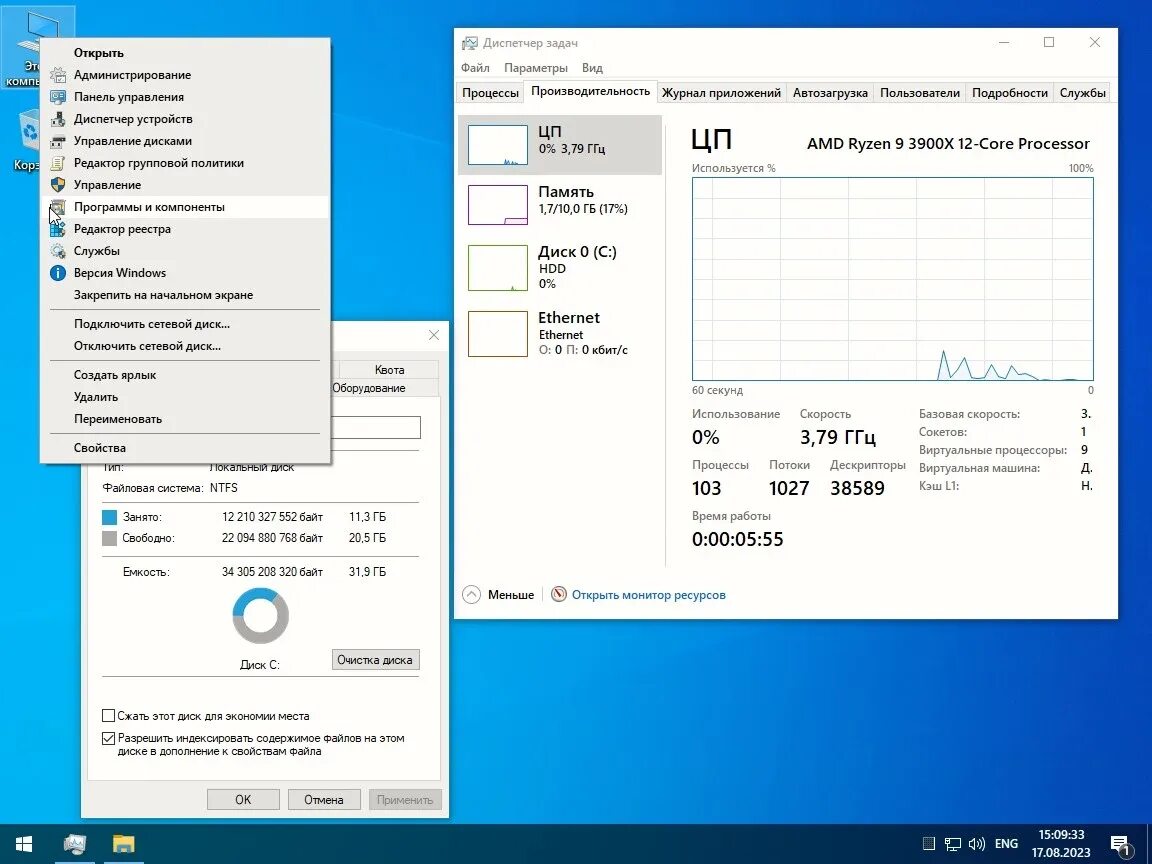Close the disk properties dialog
The height and width of the screenshot is (864, 1152).
click(x=433, y=335)
